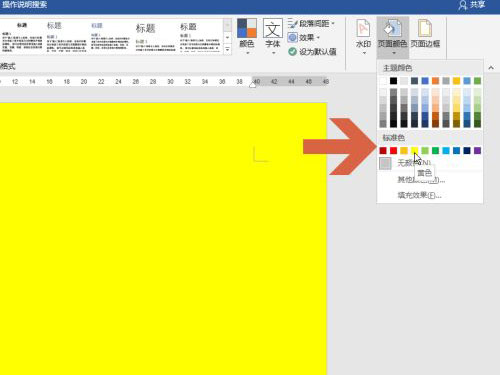Select the first style set thumbnail with bold 标题
Viewport: 500px width, 375px height.
click(22, 36)
